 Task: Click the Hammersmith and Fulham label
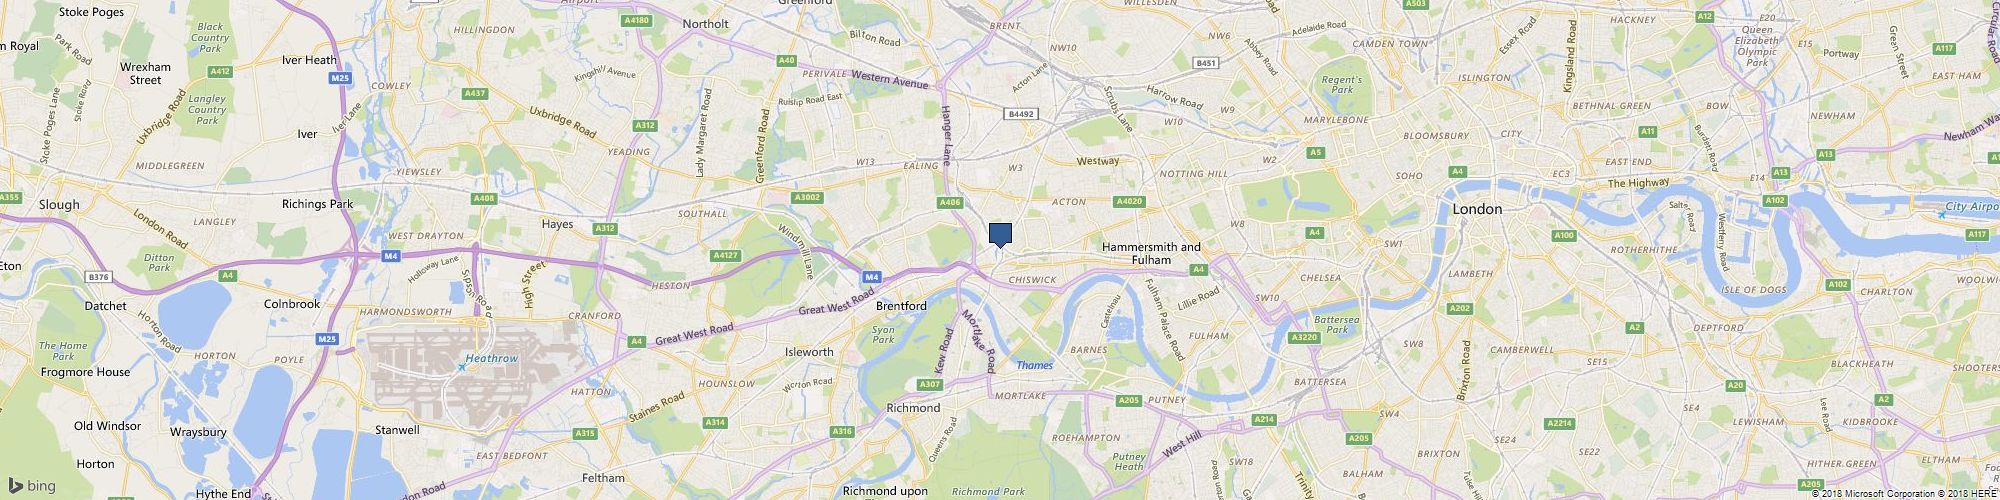(1150, 253)
